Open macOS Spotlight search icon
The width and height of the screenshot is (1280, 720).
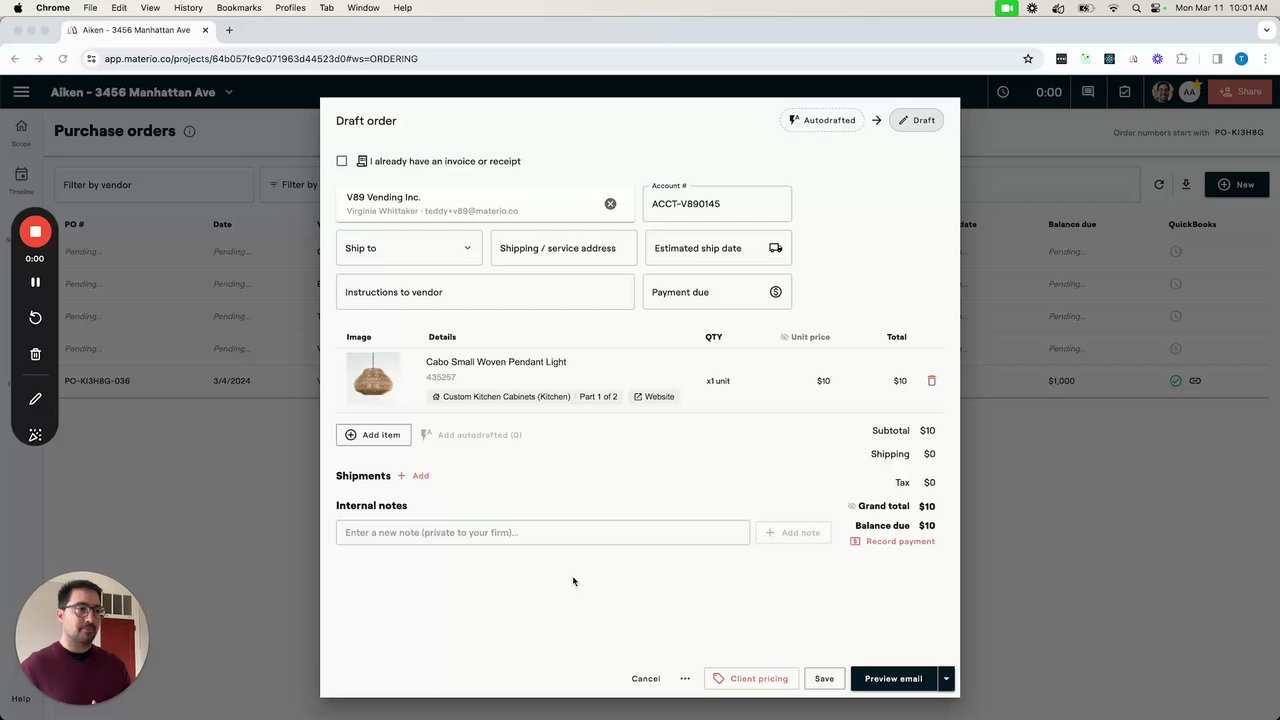tap(1136, 8)
